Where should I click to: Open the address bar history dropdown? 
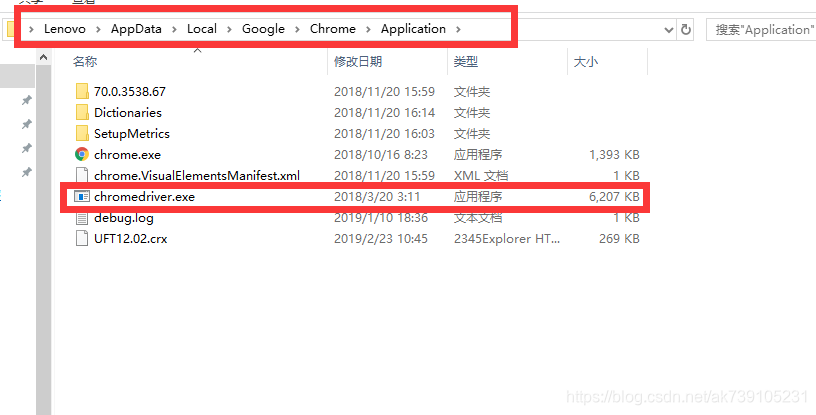(x=669, y=30)
